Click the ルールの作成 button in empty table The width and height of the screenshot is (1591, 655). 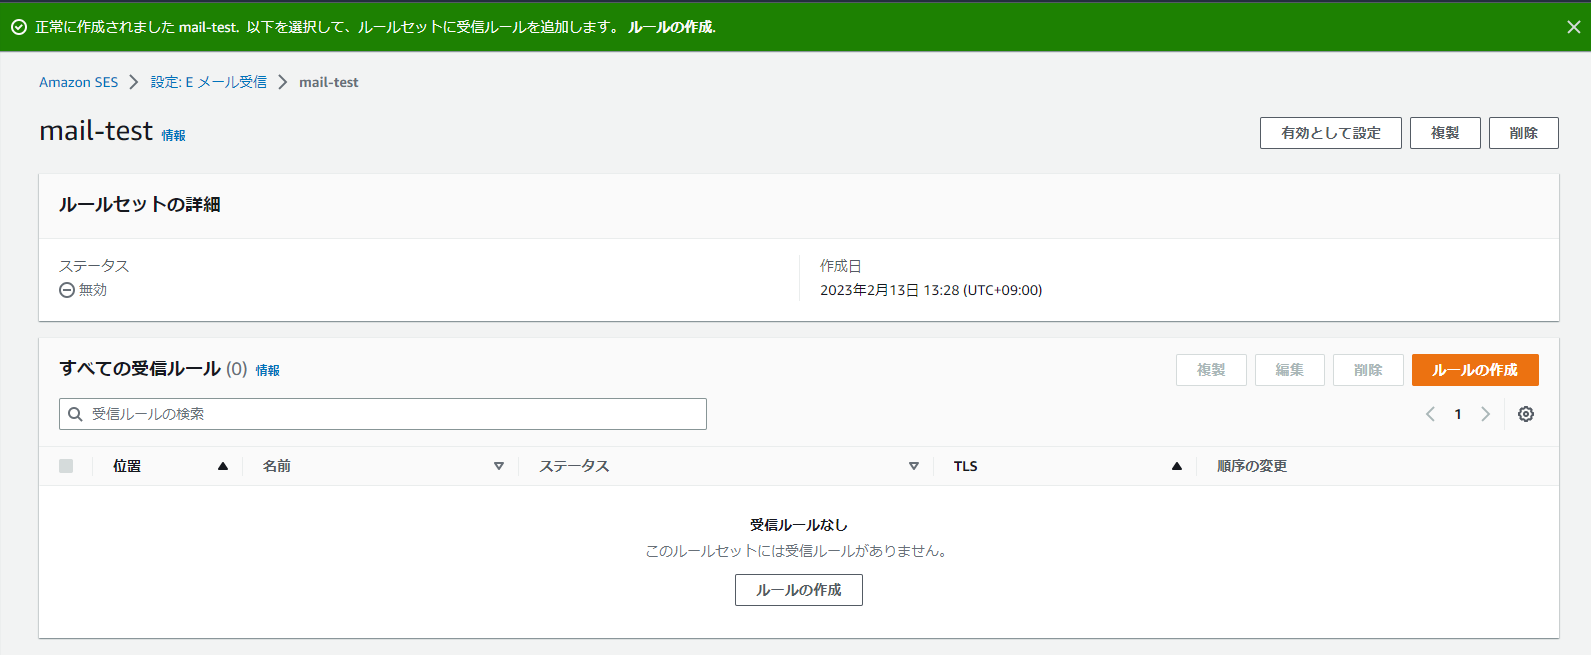799,590
